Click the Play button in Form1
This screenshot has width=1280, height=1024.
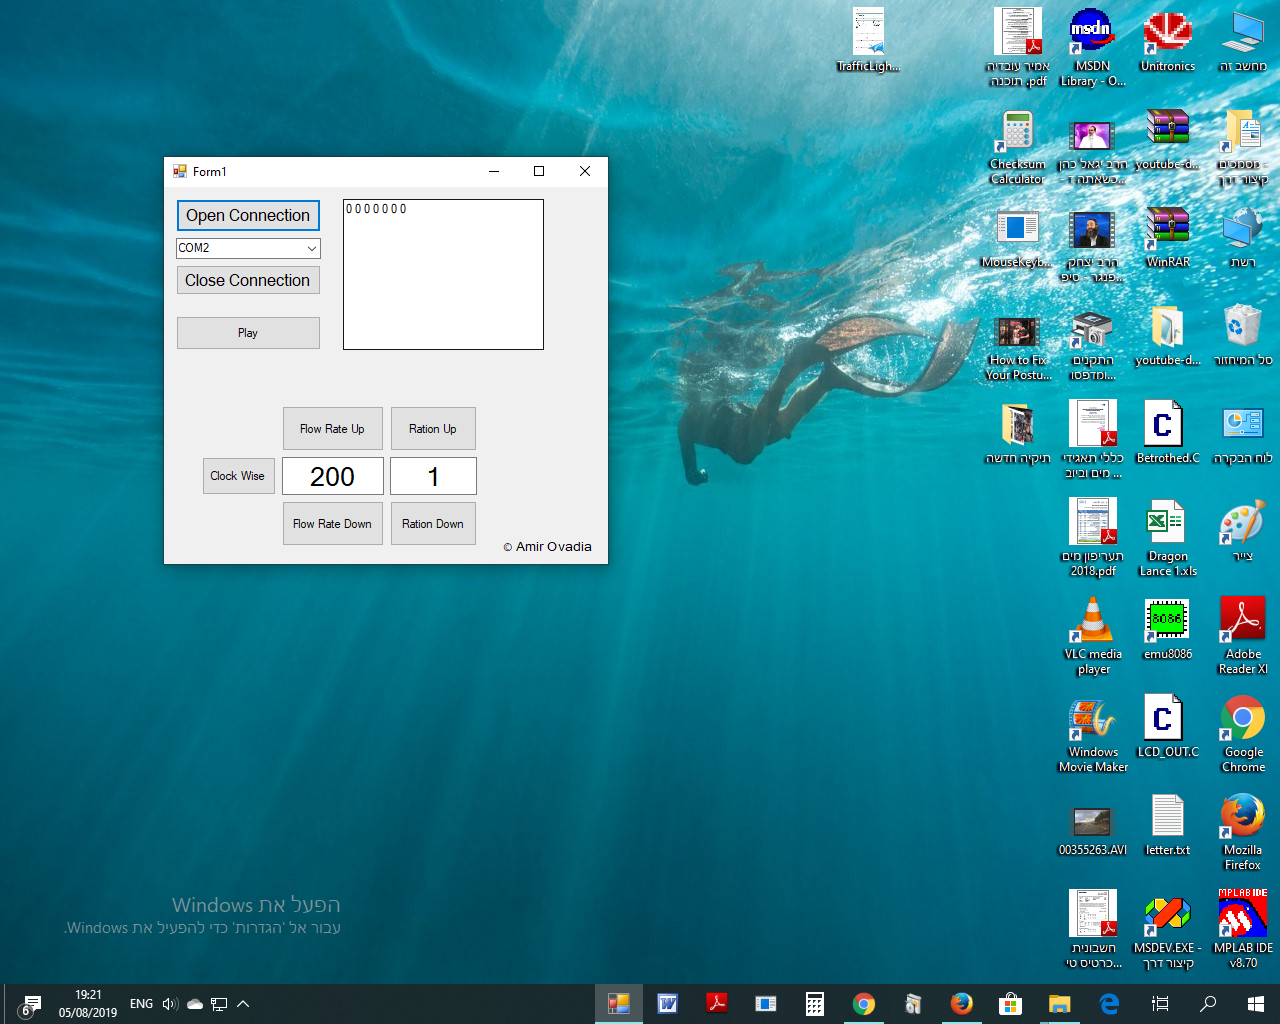[248, 333]
